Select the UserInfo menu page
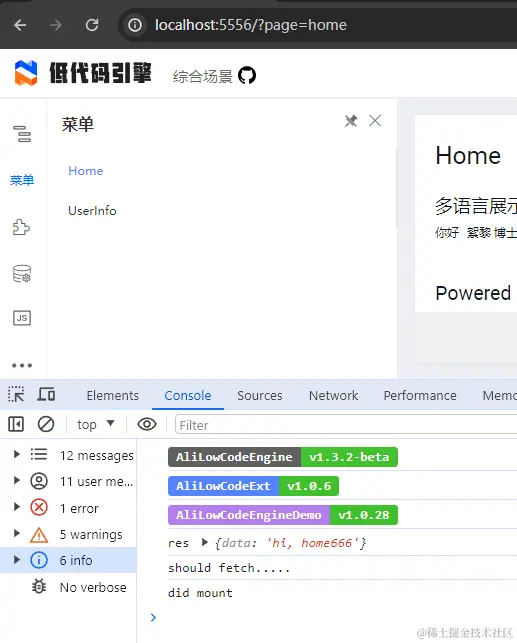 tap(92, 211)
